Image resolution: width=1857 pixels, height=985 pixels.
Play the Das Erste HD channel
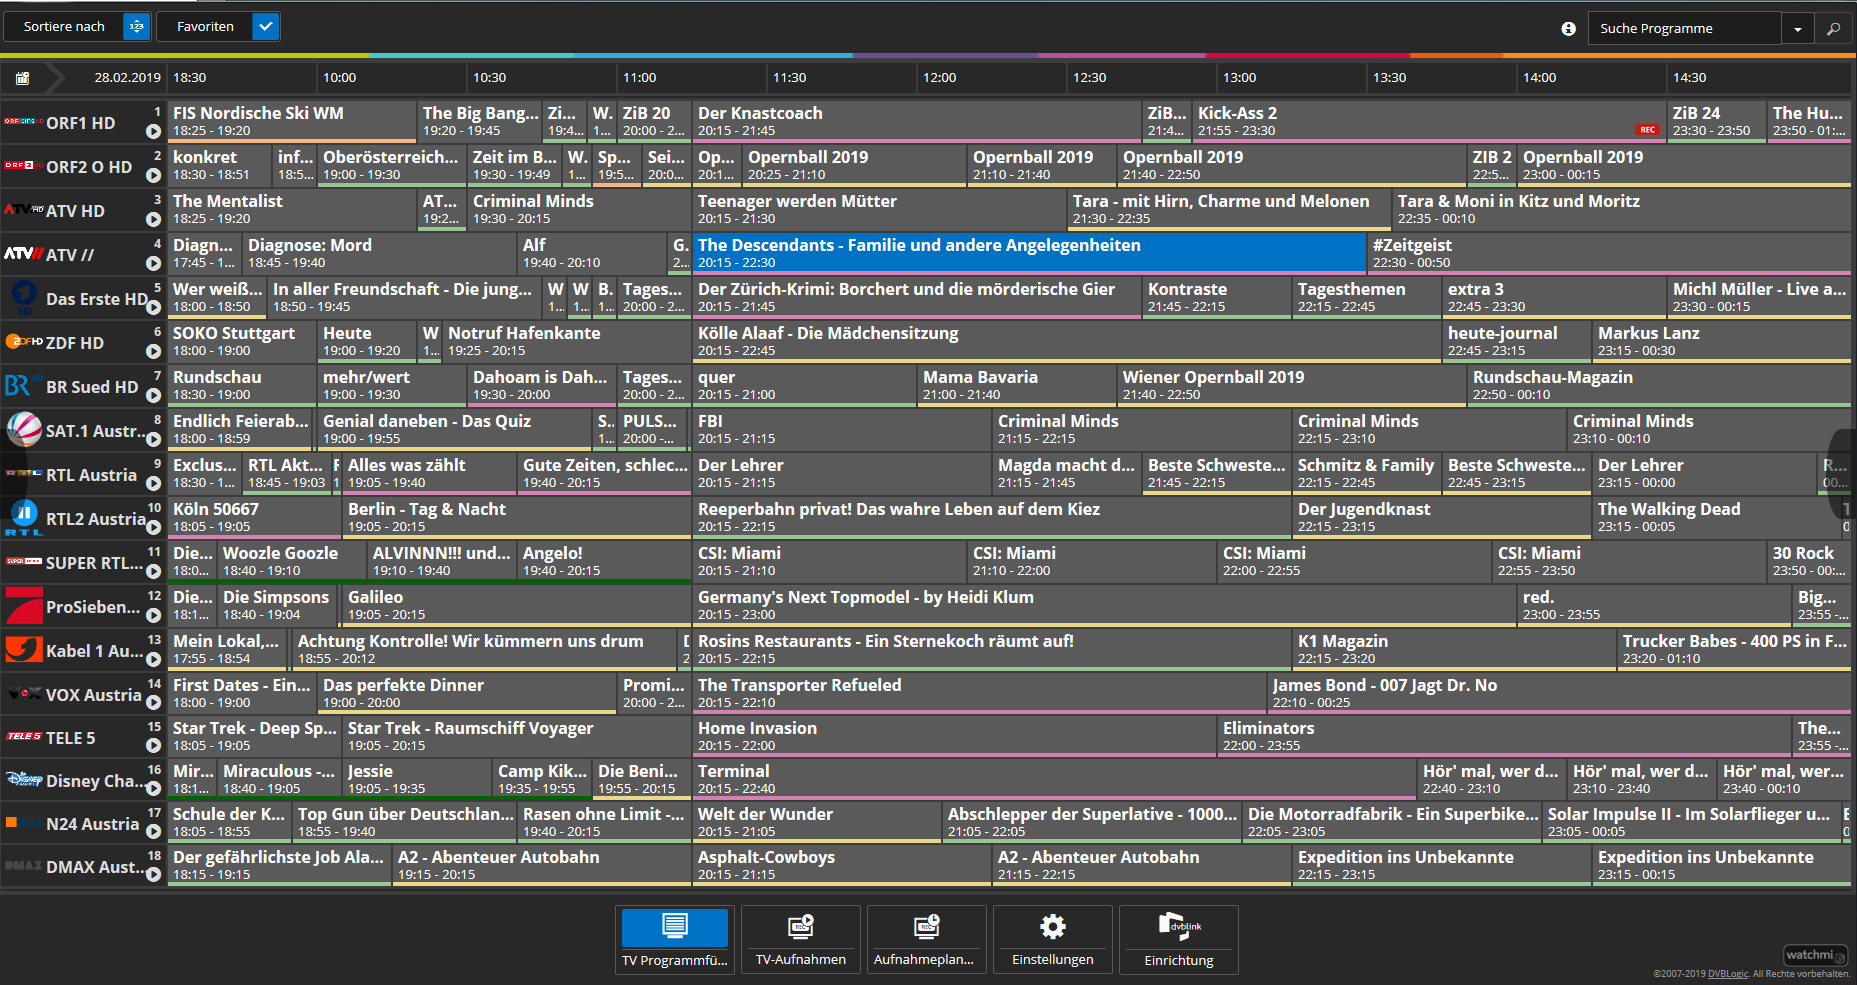tap(153, 307)
